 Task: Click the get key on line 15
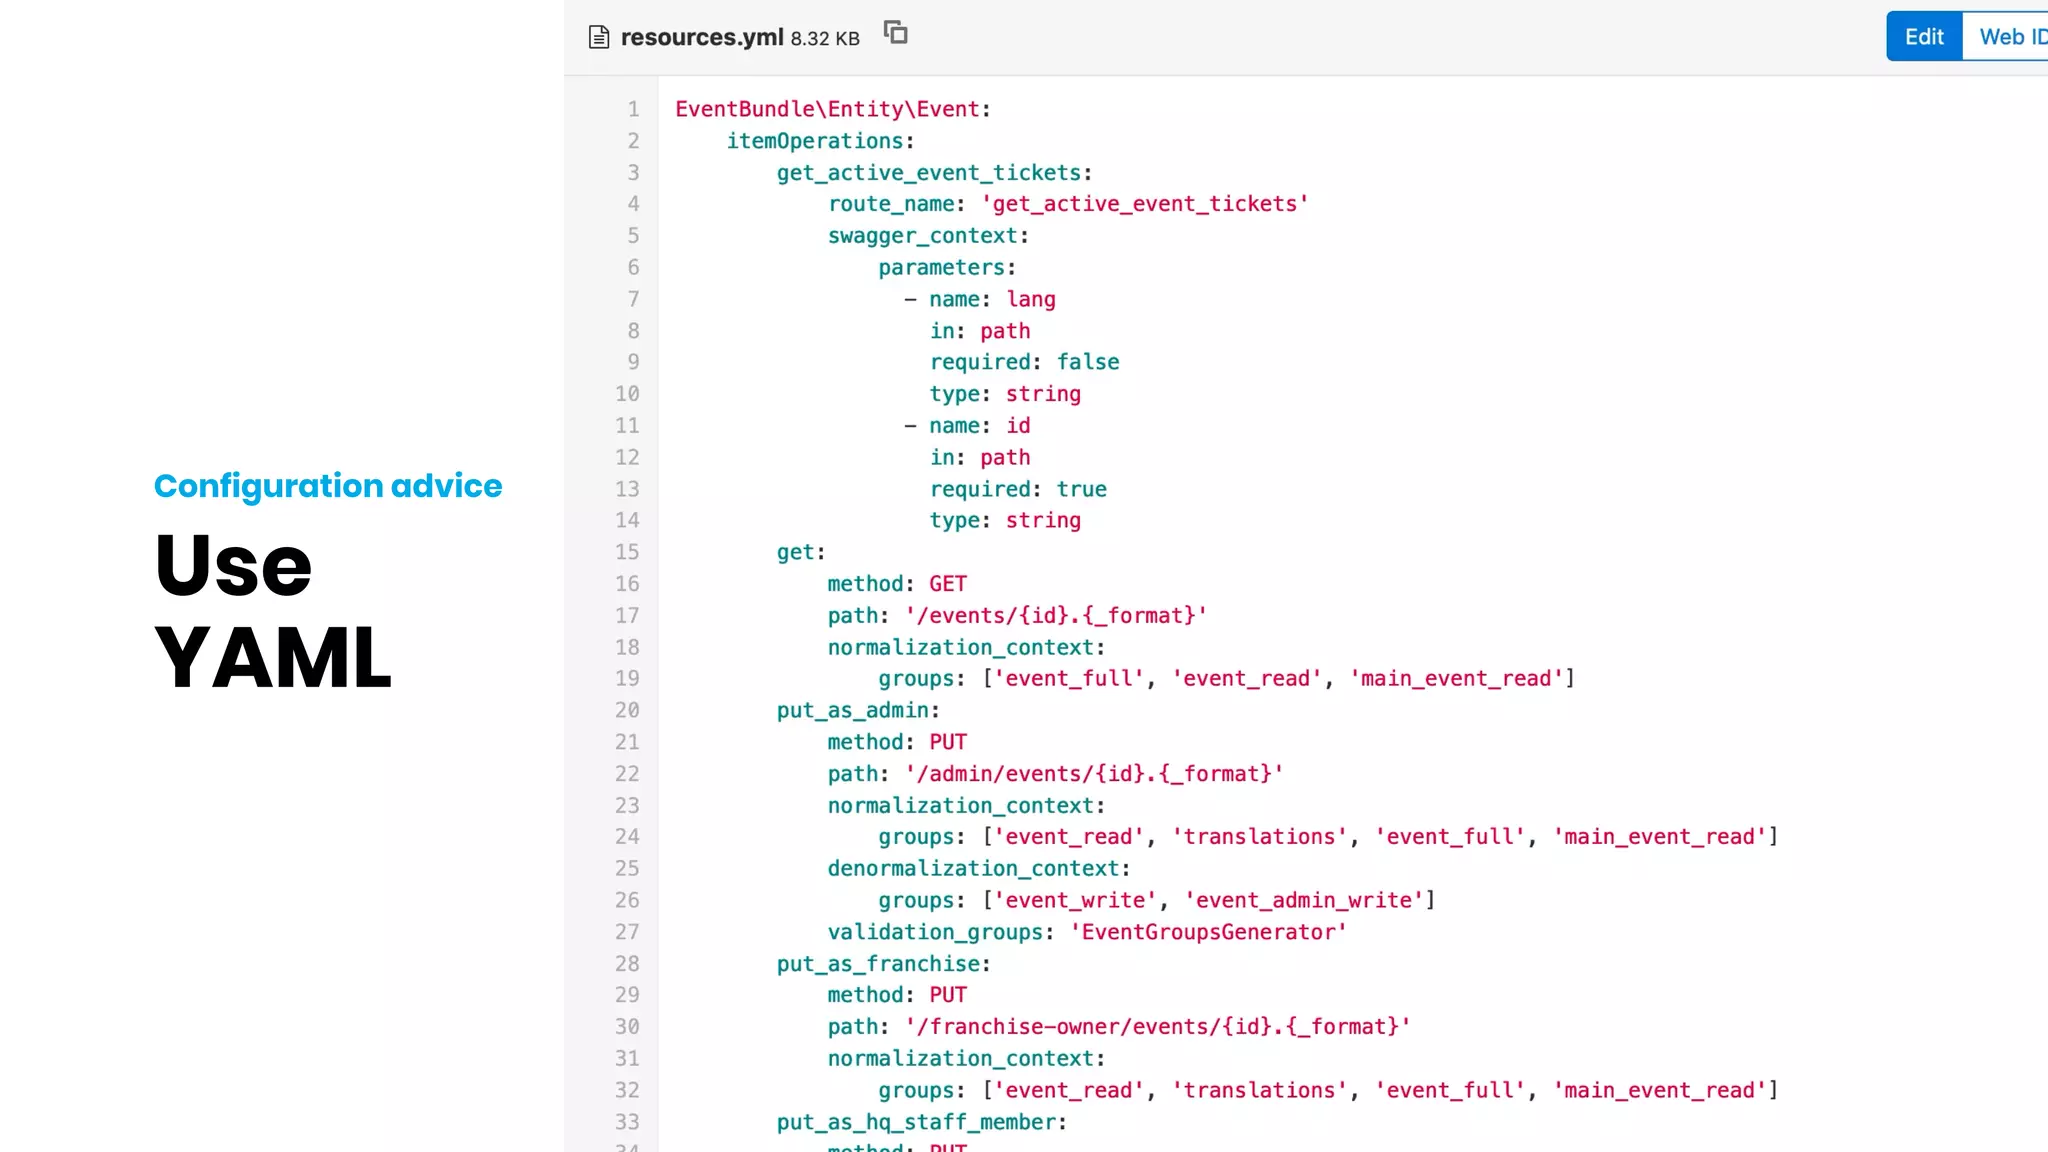coord(796,552)
